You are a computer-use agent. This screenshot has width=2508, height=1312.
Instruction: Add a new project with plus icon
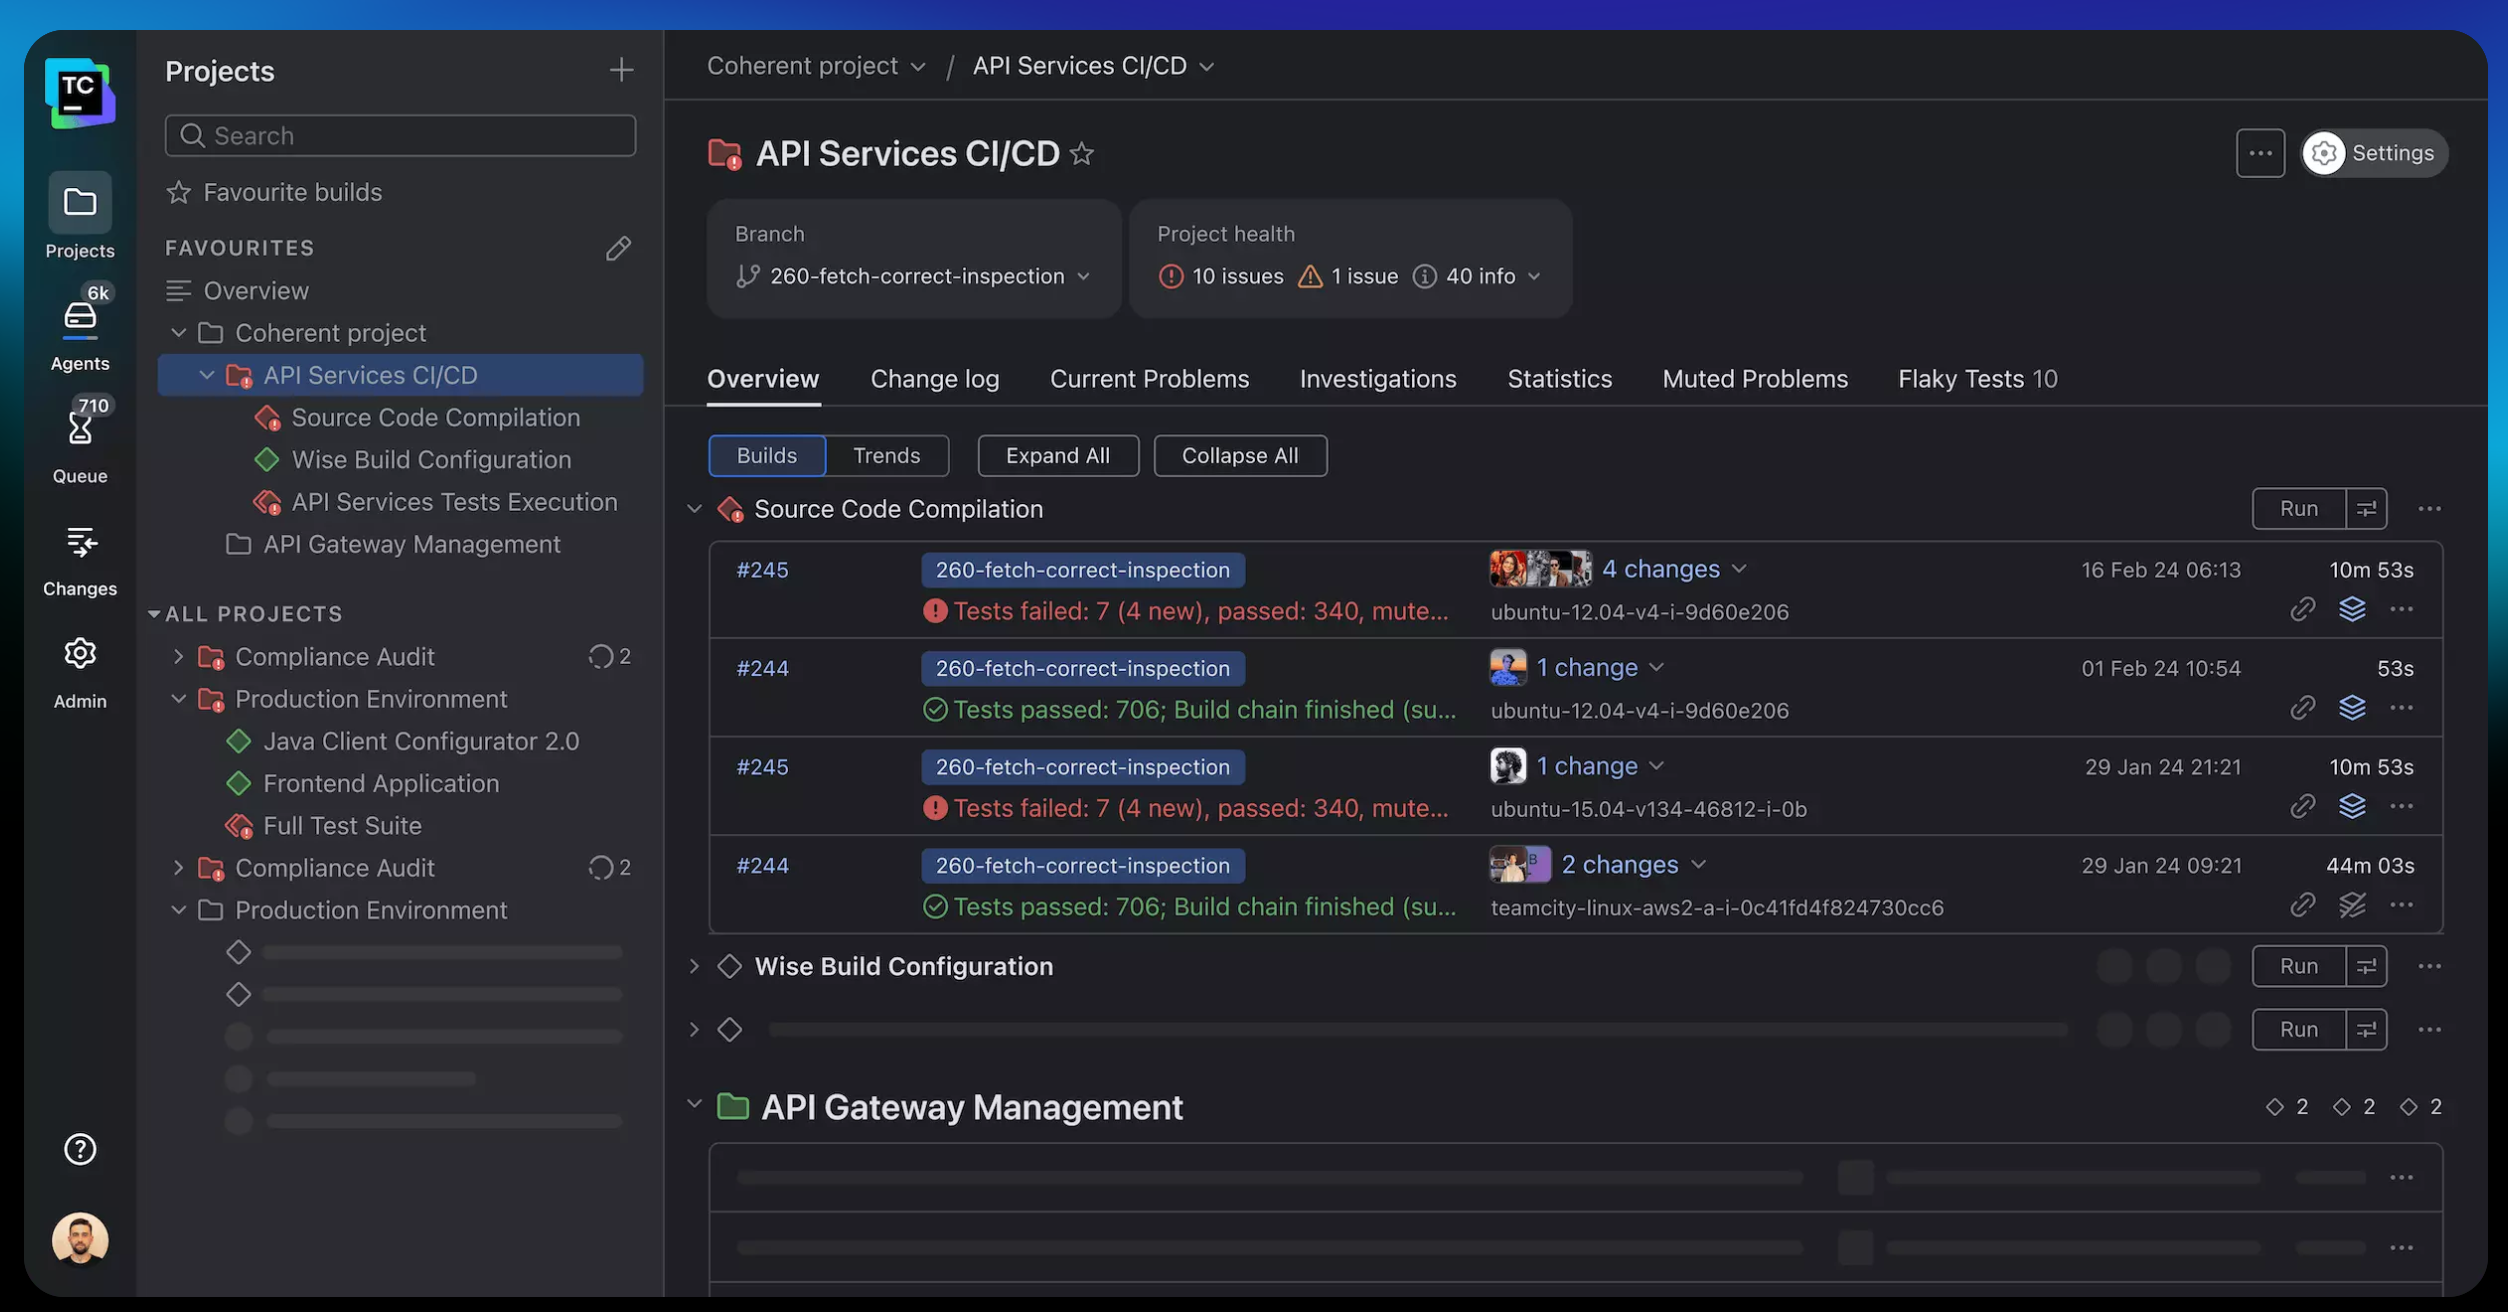(x=621, y=70)
